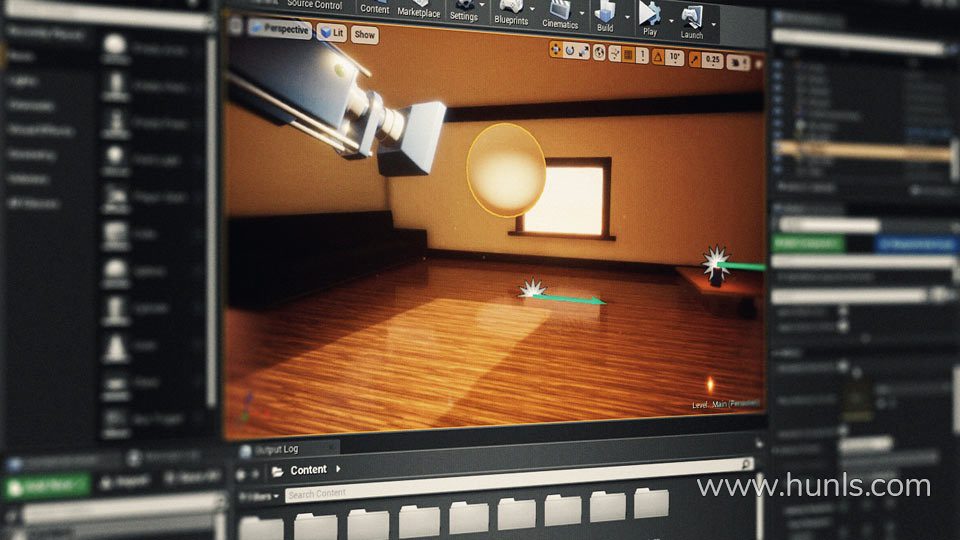The image size is (960, 540).
Task: Click the highlighted World Outliner row
Action: coord(863,151)
